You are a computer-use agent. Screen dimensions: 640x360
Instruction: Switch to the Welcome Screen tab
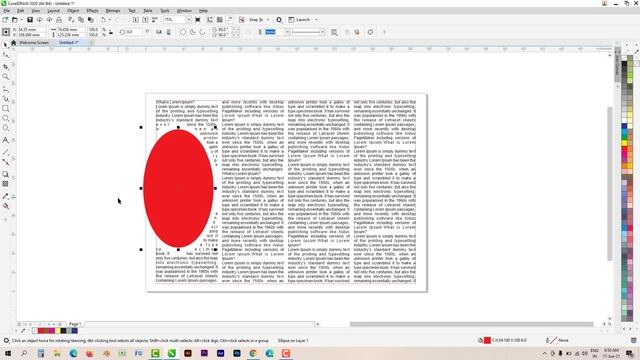pyautogui.click(x=34, y=42)
